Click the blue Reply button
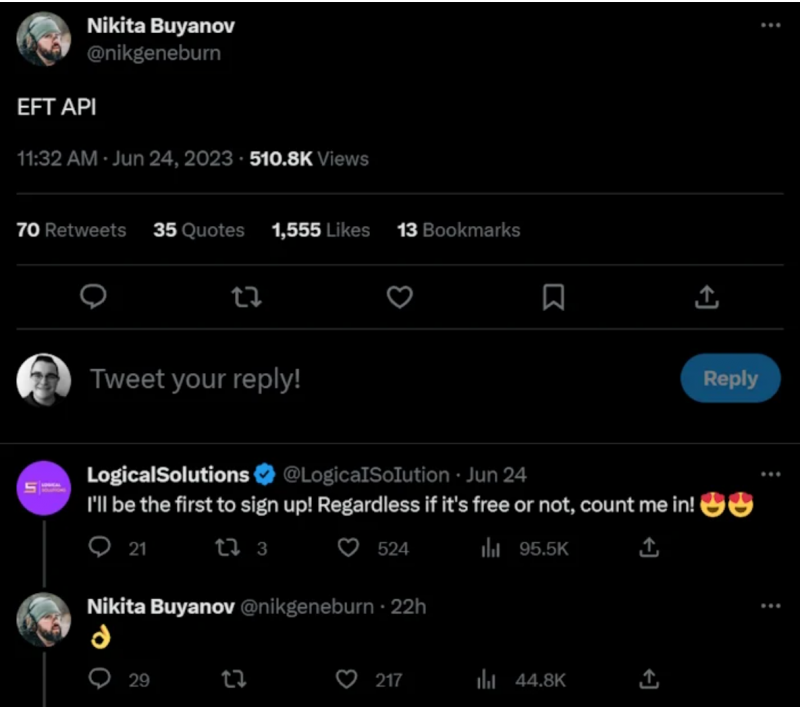This screenshot has height=707, width=800. tap(730, 379)
